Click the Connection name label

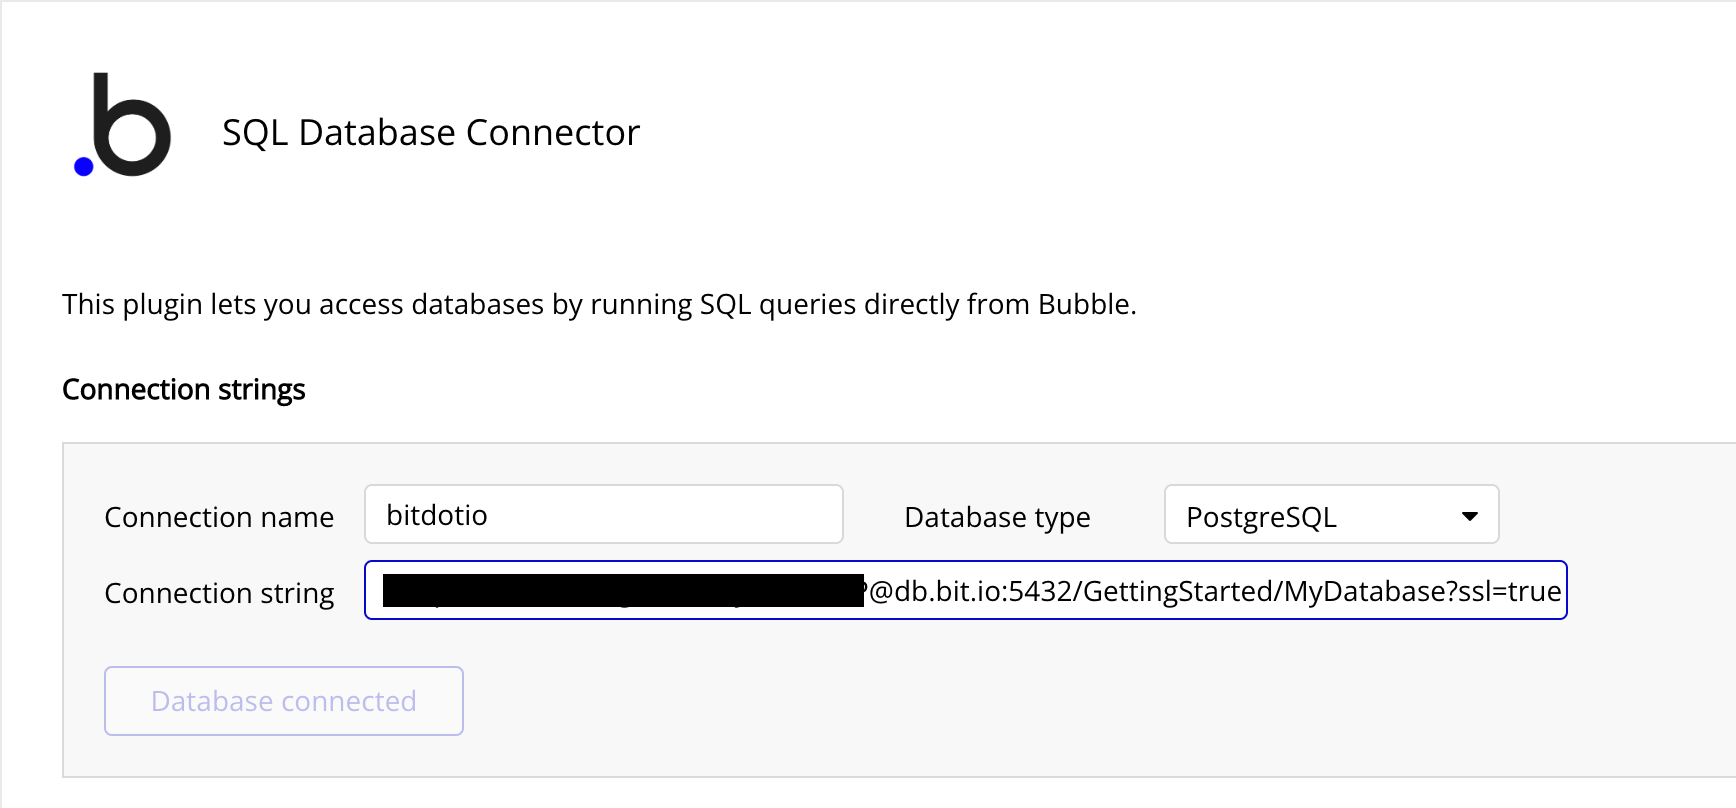click(219, 517)
